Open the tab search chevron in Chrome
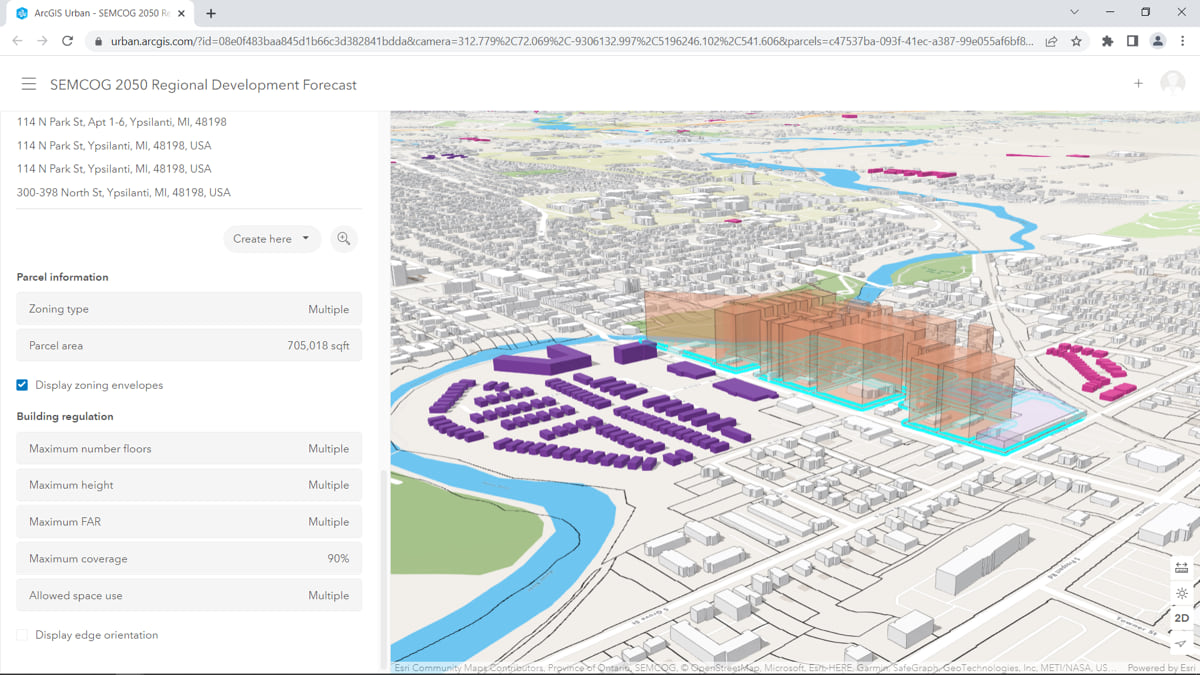 tap(1074, 13)
